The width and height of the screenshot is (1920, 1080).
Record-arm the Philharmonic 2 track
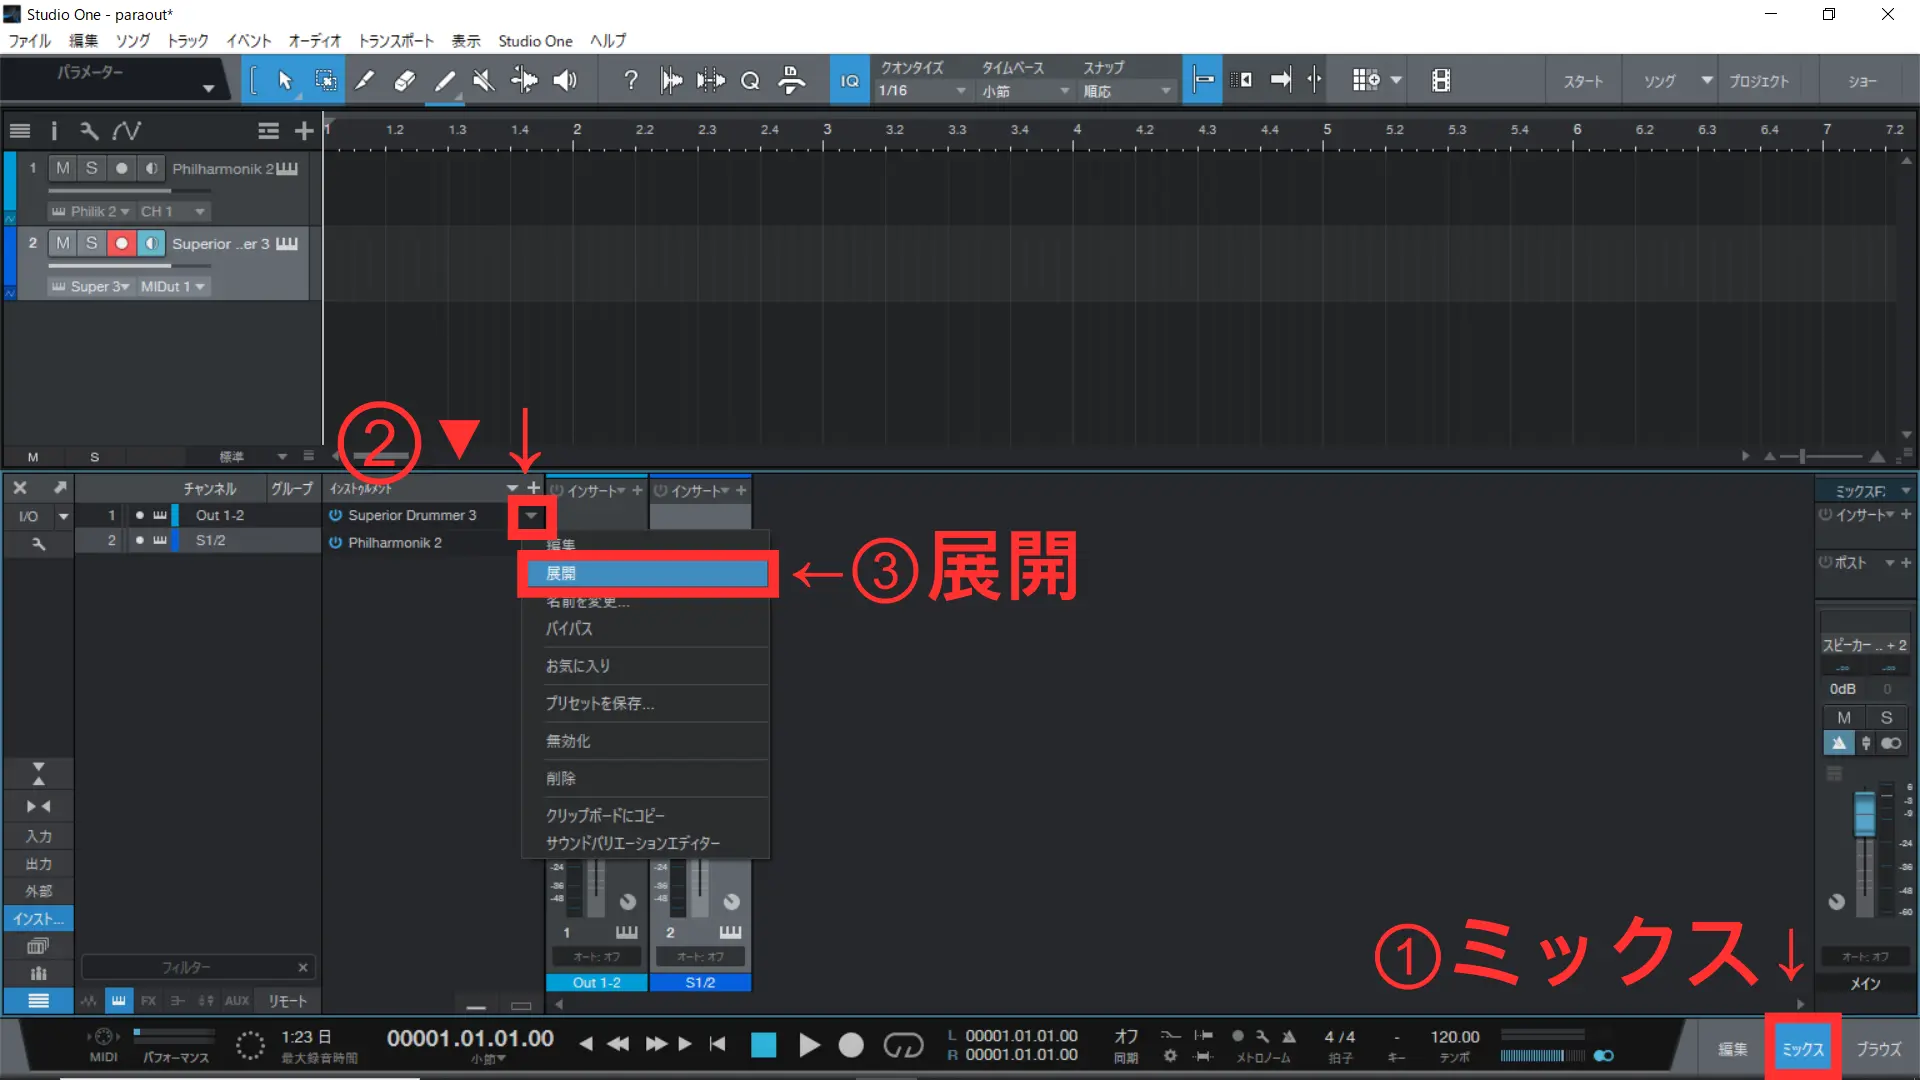click(122, 168)
